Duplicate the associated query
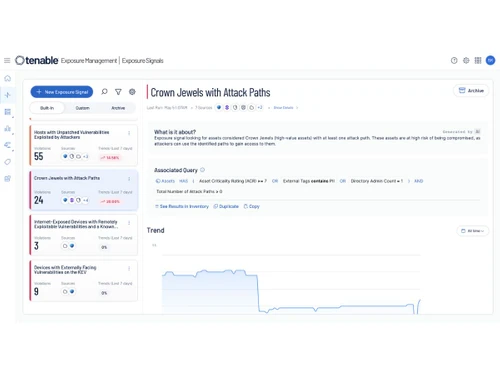This screenshot has height=375, width=500. (x=226, y=206)
